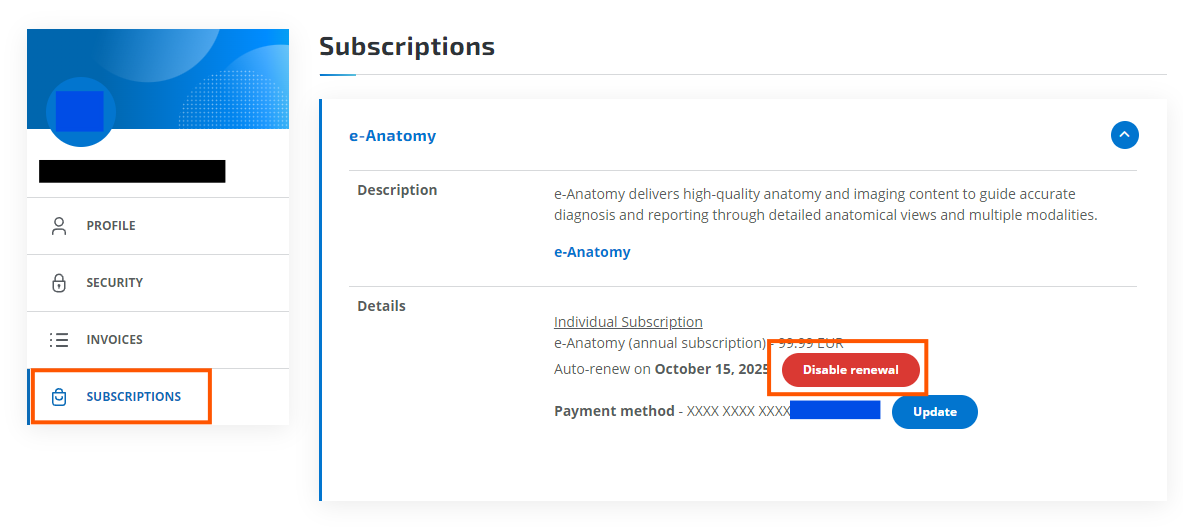Click the redacted username under the avatar

(x=132, y=171)
